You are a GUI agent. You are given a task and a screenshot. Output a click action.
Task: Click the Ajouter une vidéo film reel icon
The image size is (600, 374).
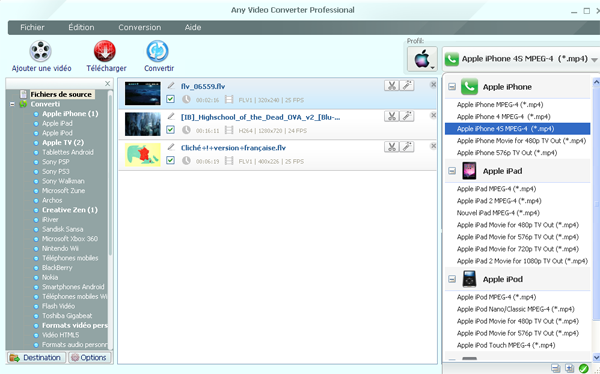point(41,51)
